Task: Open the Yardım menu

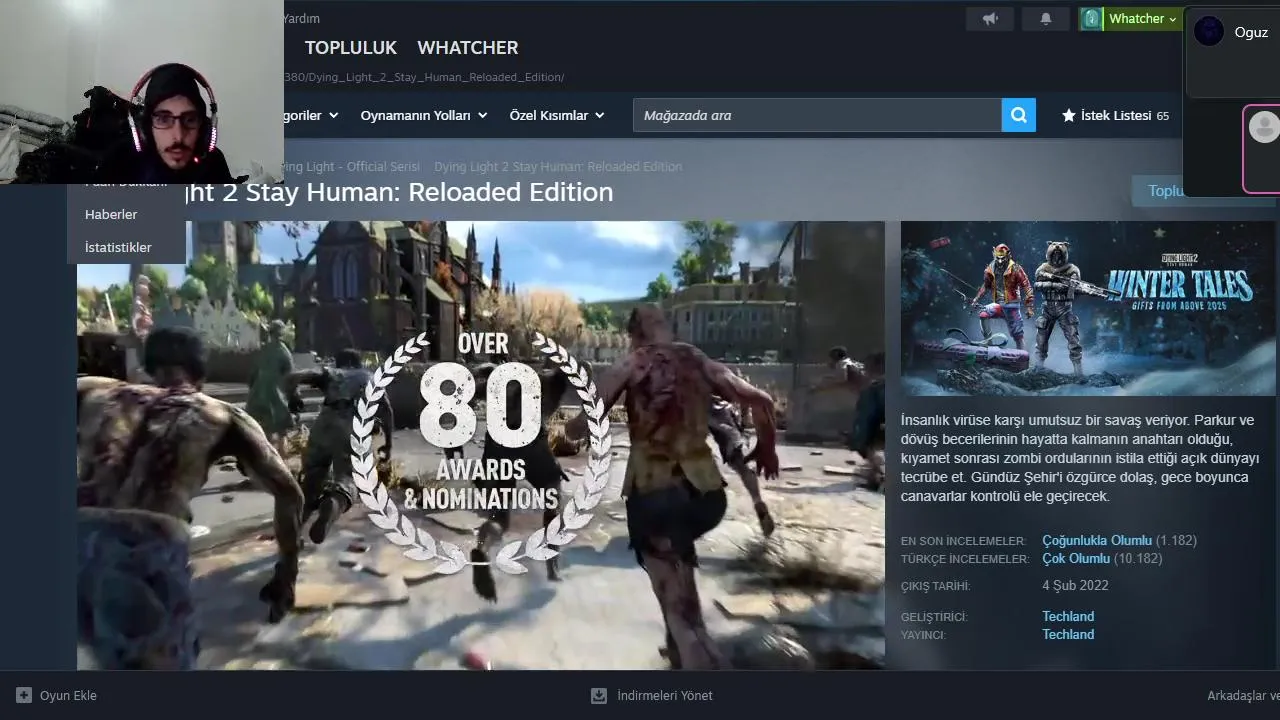Action: click(302, 18)
